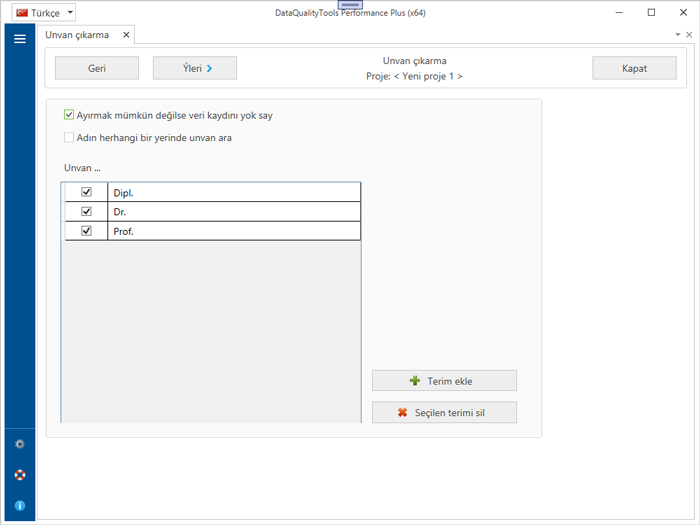Select the Dipl. term cell
The height and width of the screenshot is (525, 700).
click(234, 192)
